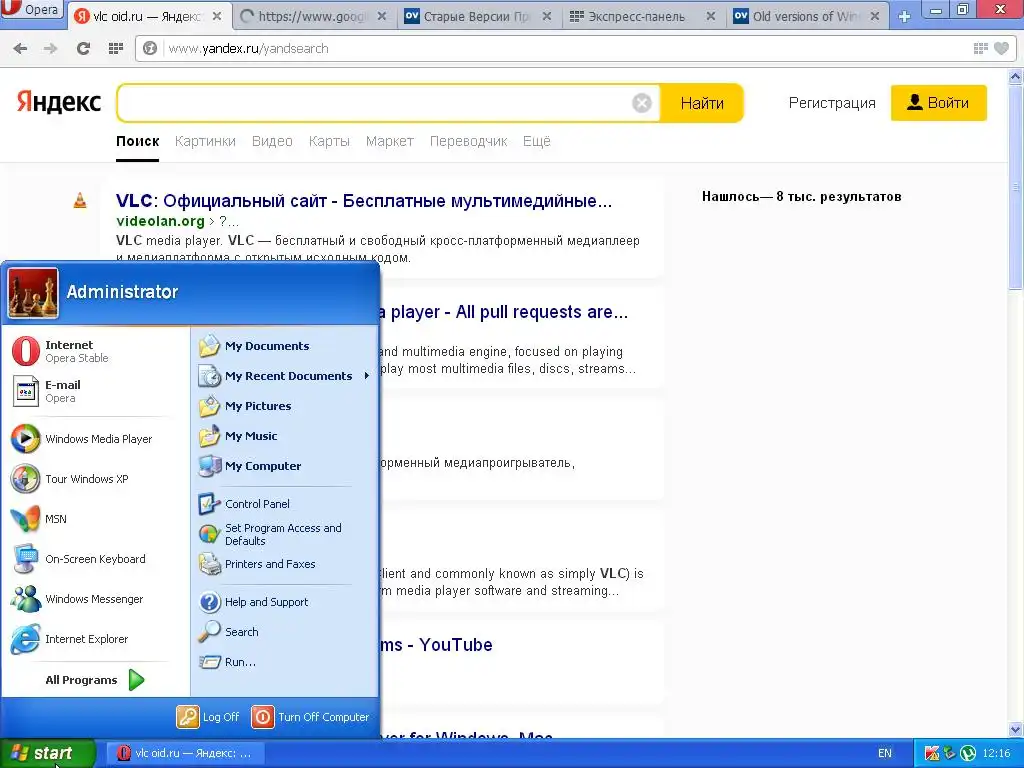1024x768 pixels.
Task: Click the Войти login button
Action: [x=938, y=103]
